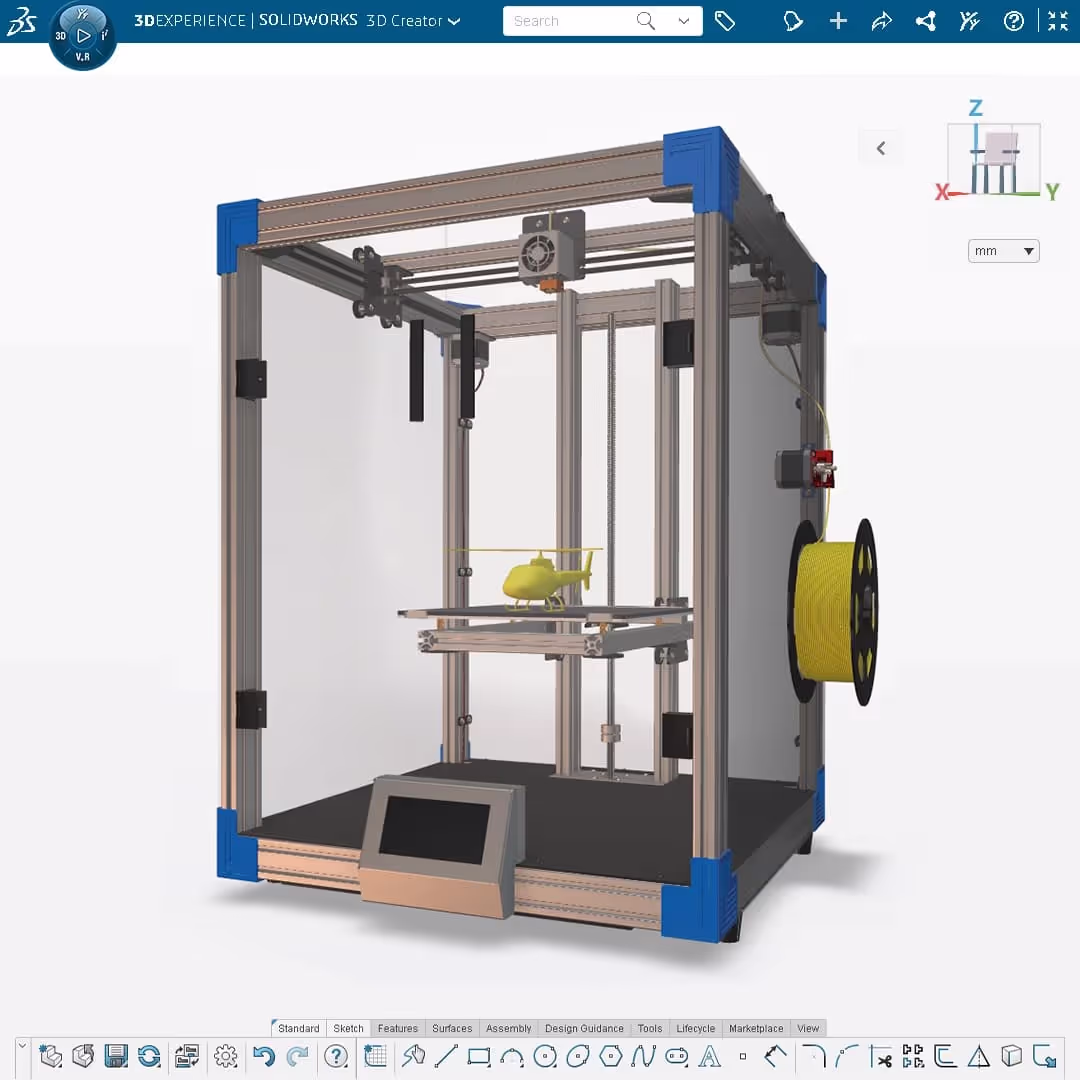
Task: Switch to the Features tab
Action: (x=397, y=1028)
